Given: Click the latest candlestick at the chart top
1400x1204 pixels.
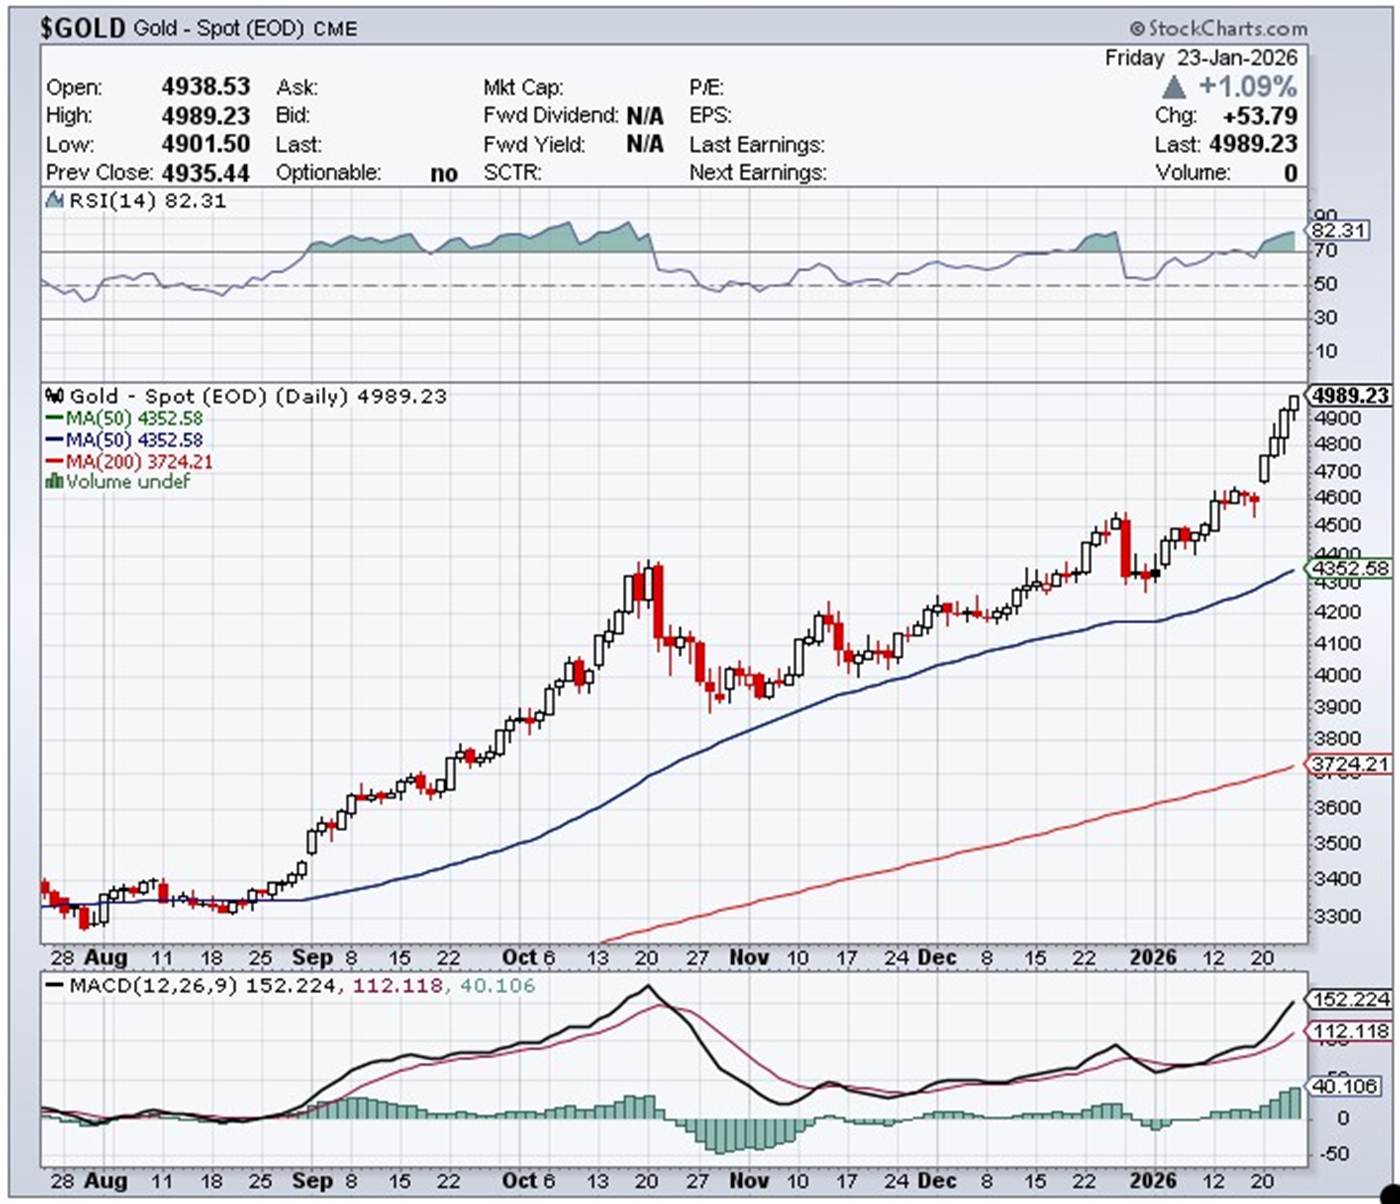Looking at the screenshot, I should click(1294, 402).
